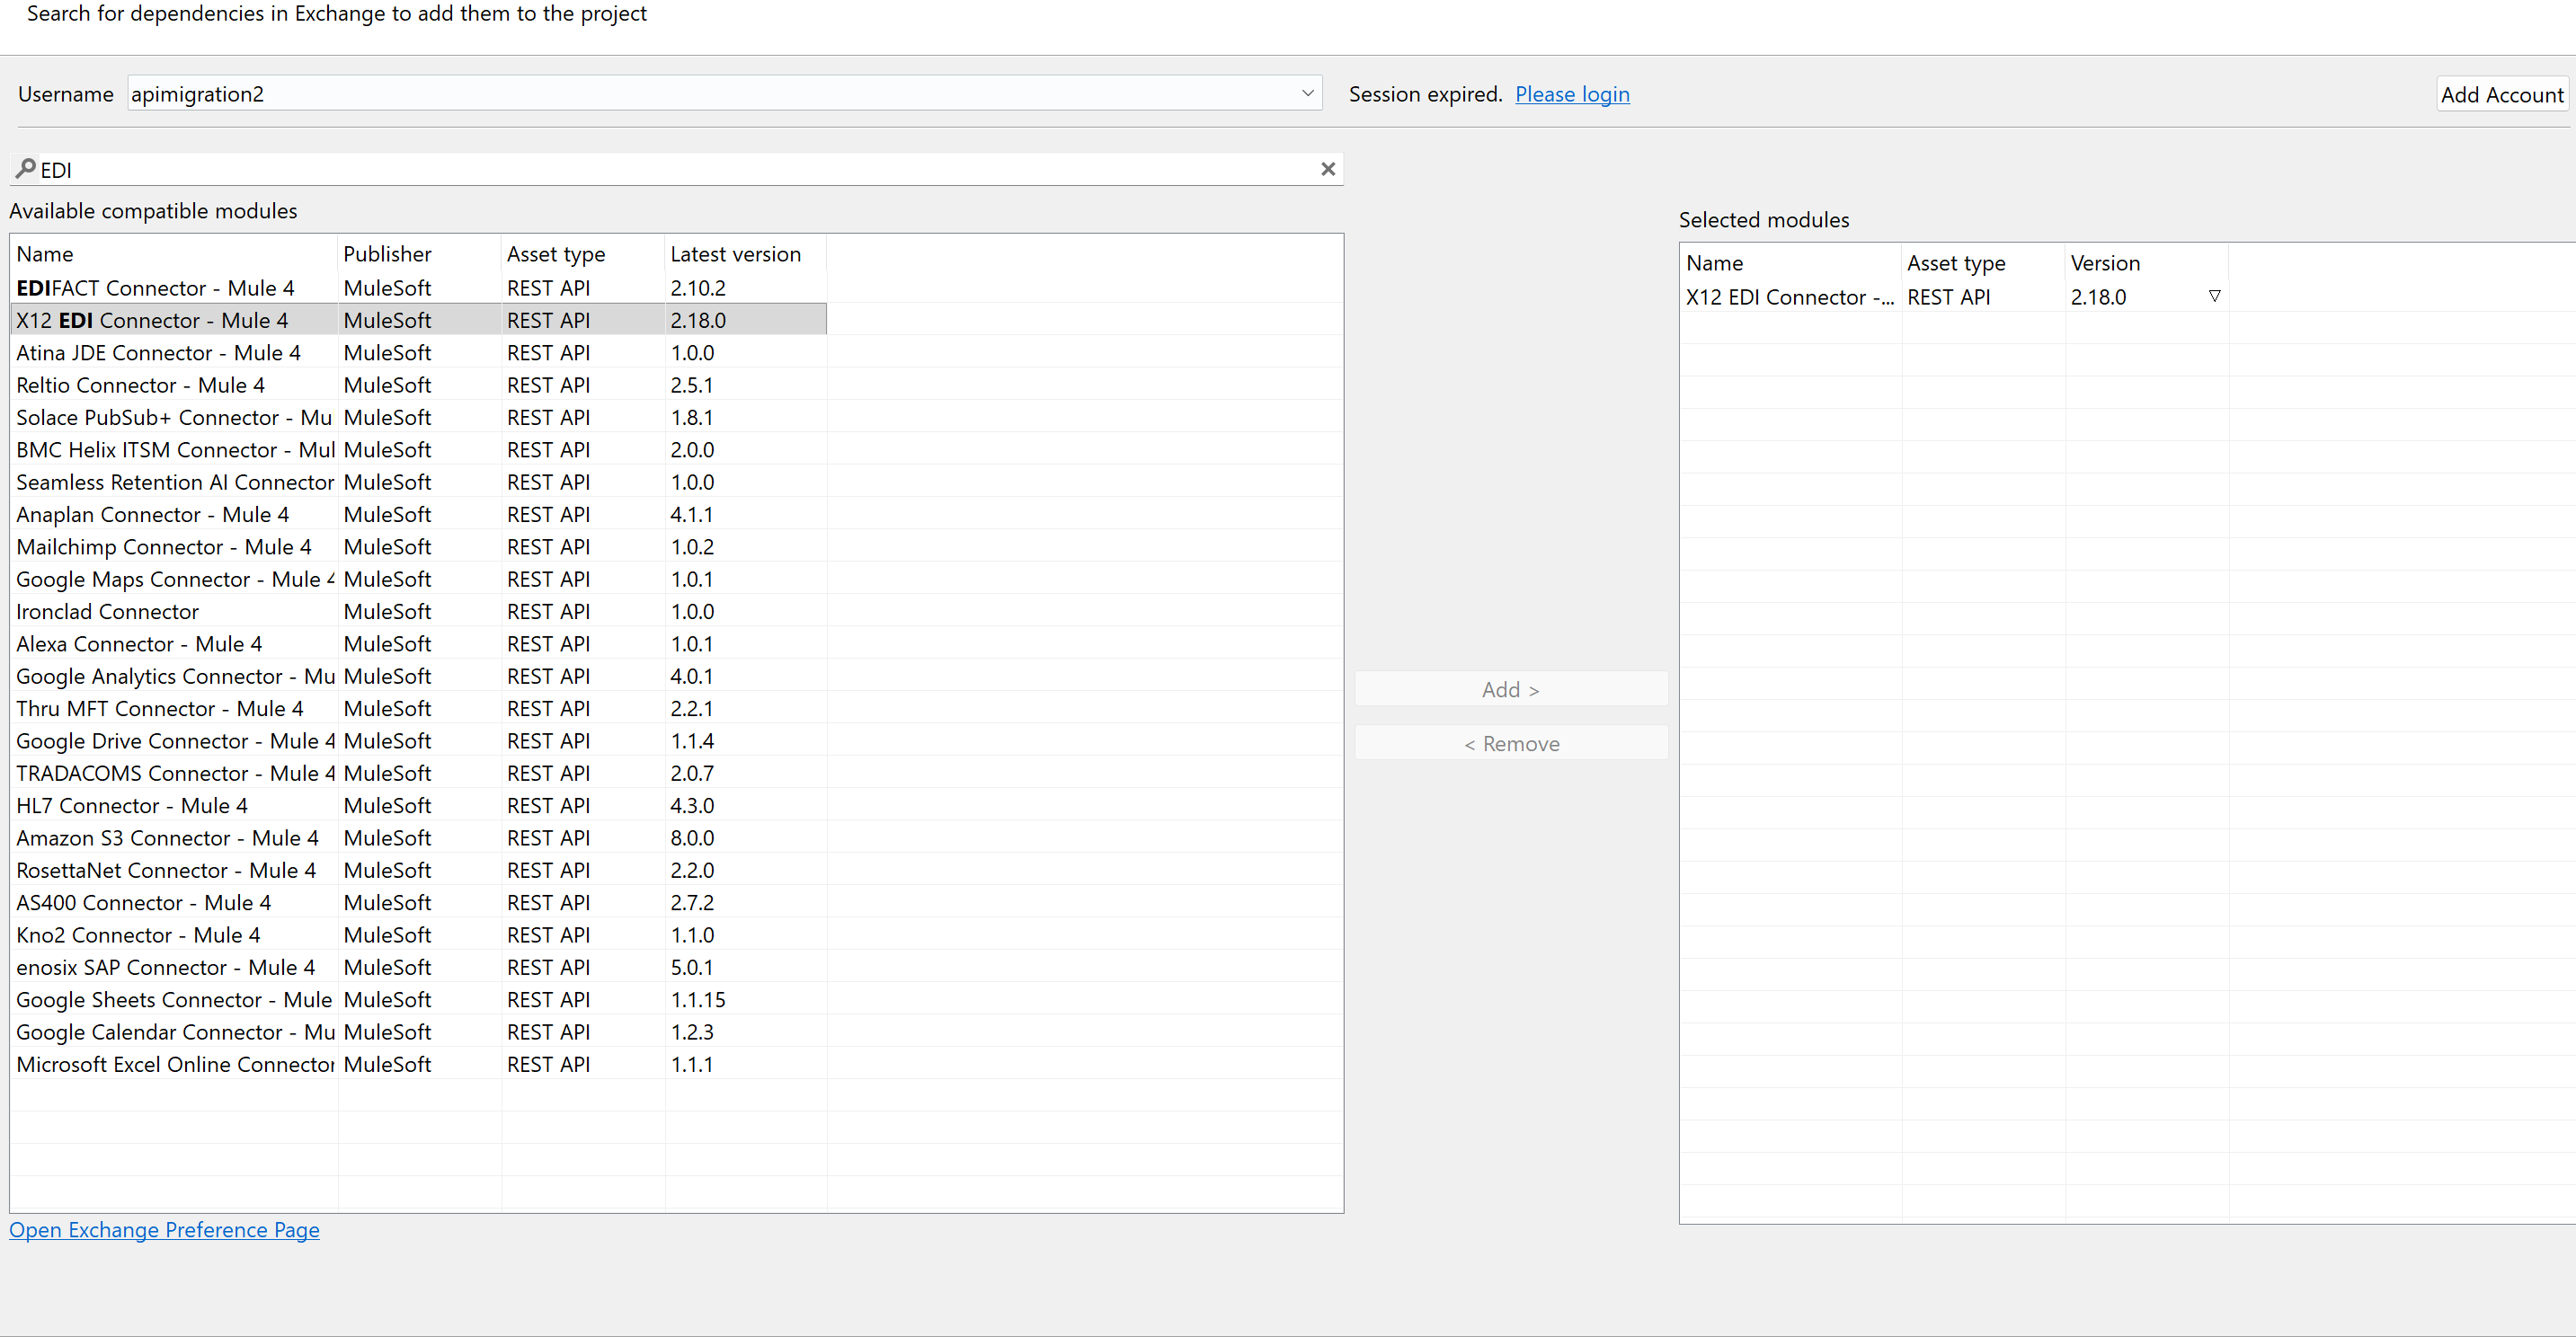Click the < Remove button
Image resolution: width=2576 pixels, height=1337 pixels.
tap(1510, 743)
